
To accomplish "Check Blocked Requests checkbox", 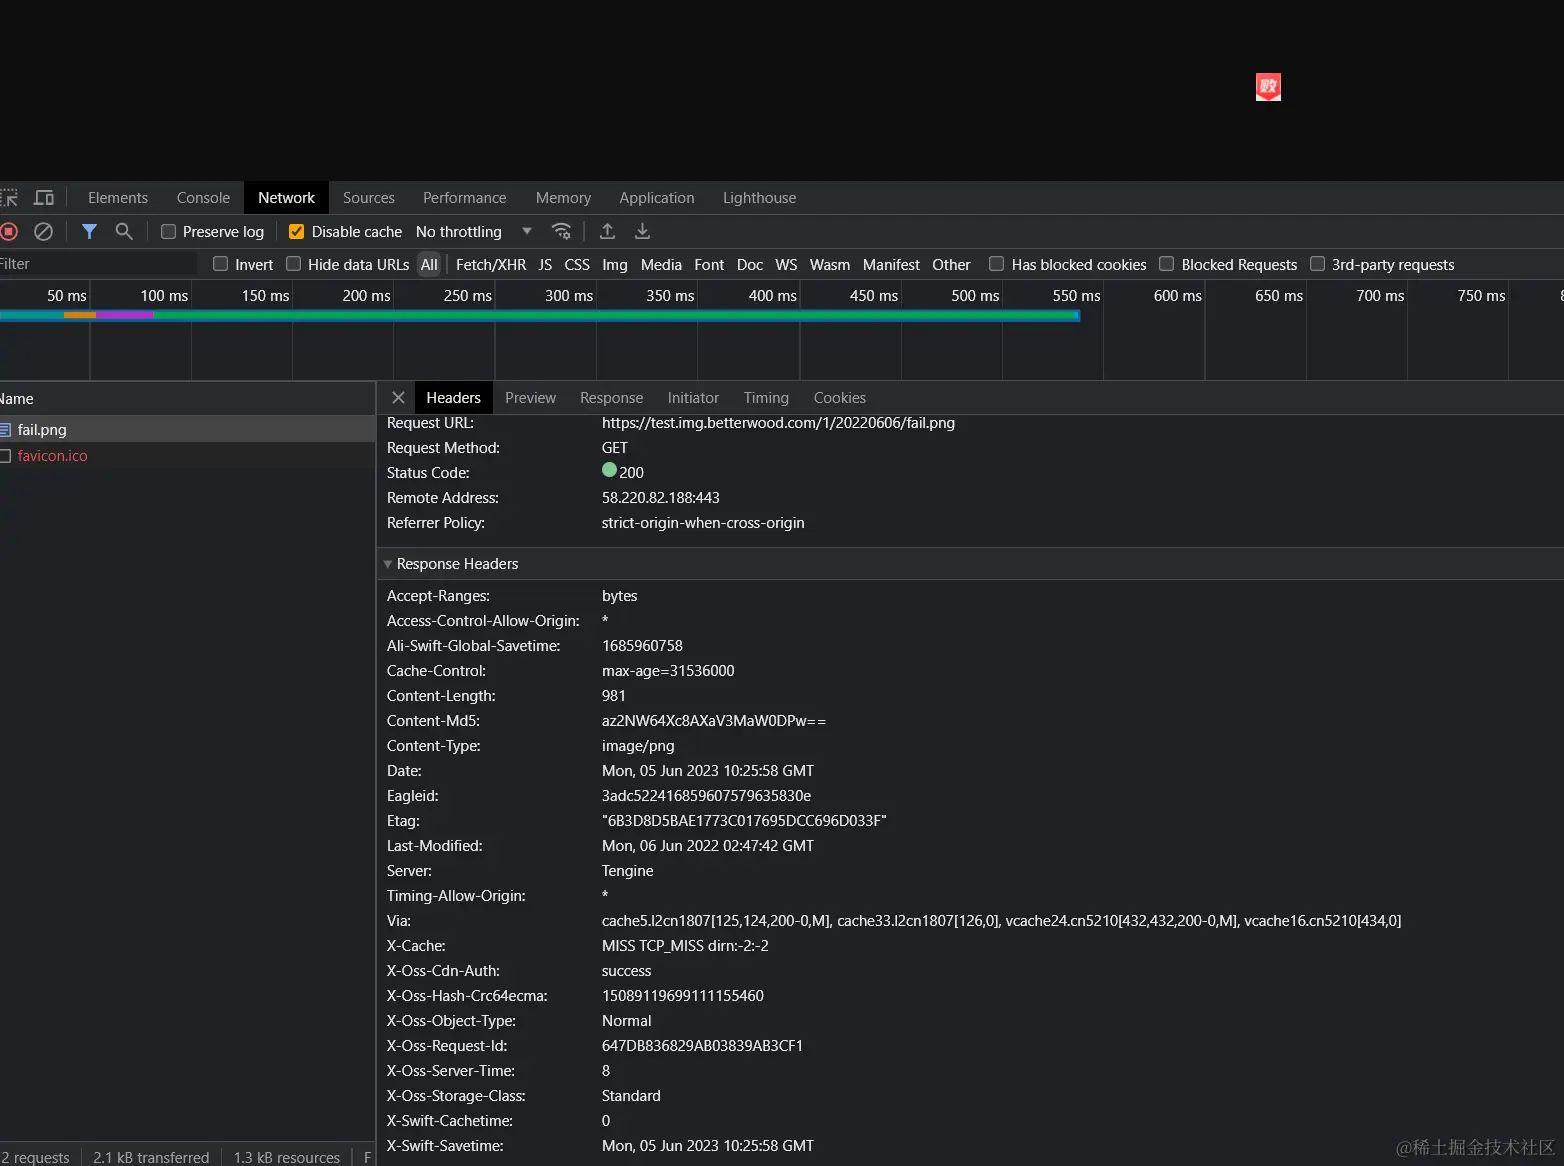I will (1167, 264).
